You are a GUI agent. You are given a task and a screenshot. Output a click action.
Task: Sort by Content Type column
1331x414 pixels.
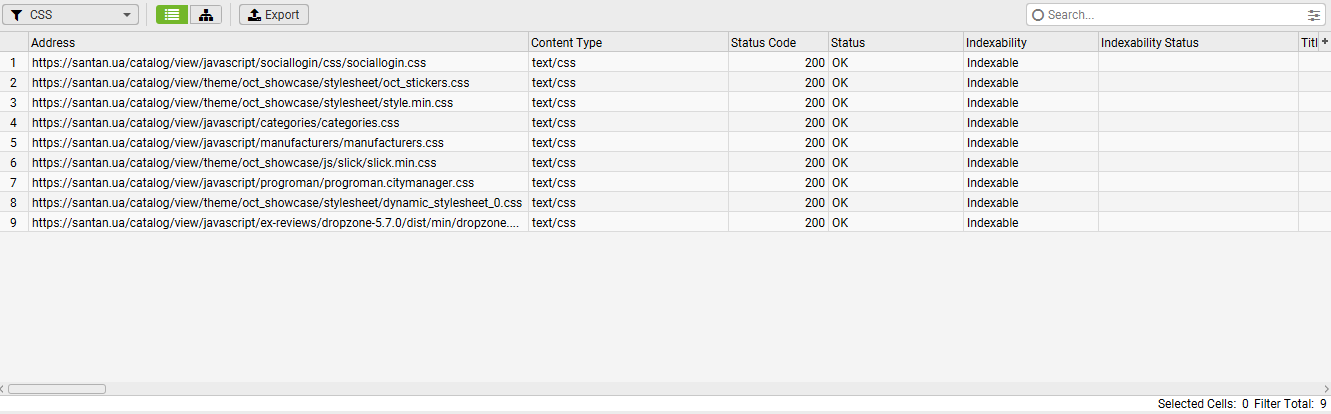click(x=627, y=43)
